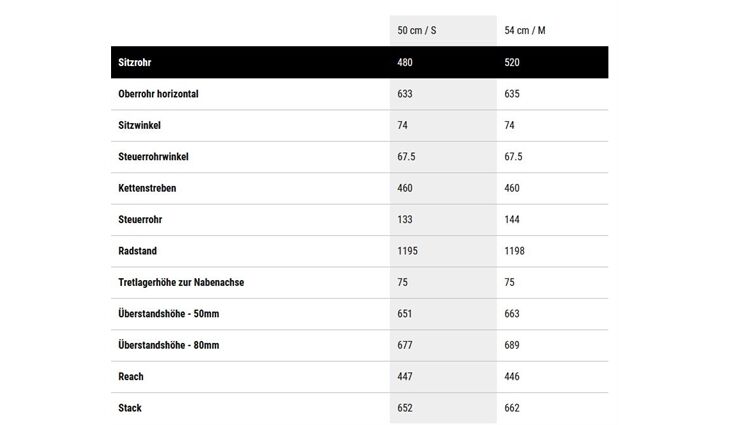Click the Überstandshöhe - 50mm label
The width and height of the screenshot is (730, 425).
169,314
